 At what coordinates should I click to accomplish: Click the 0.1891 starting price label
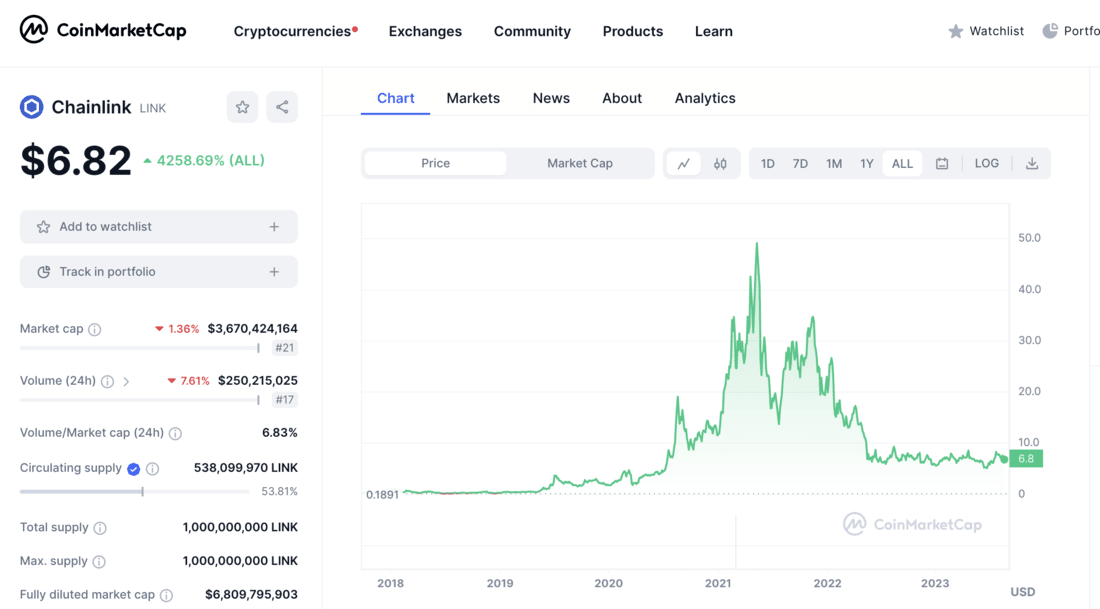[382, 495]
